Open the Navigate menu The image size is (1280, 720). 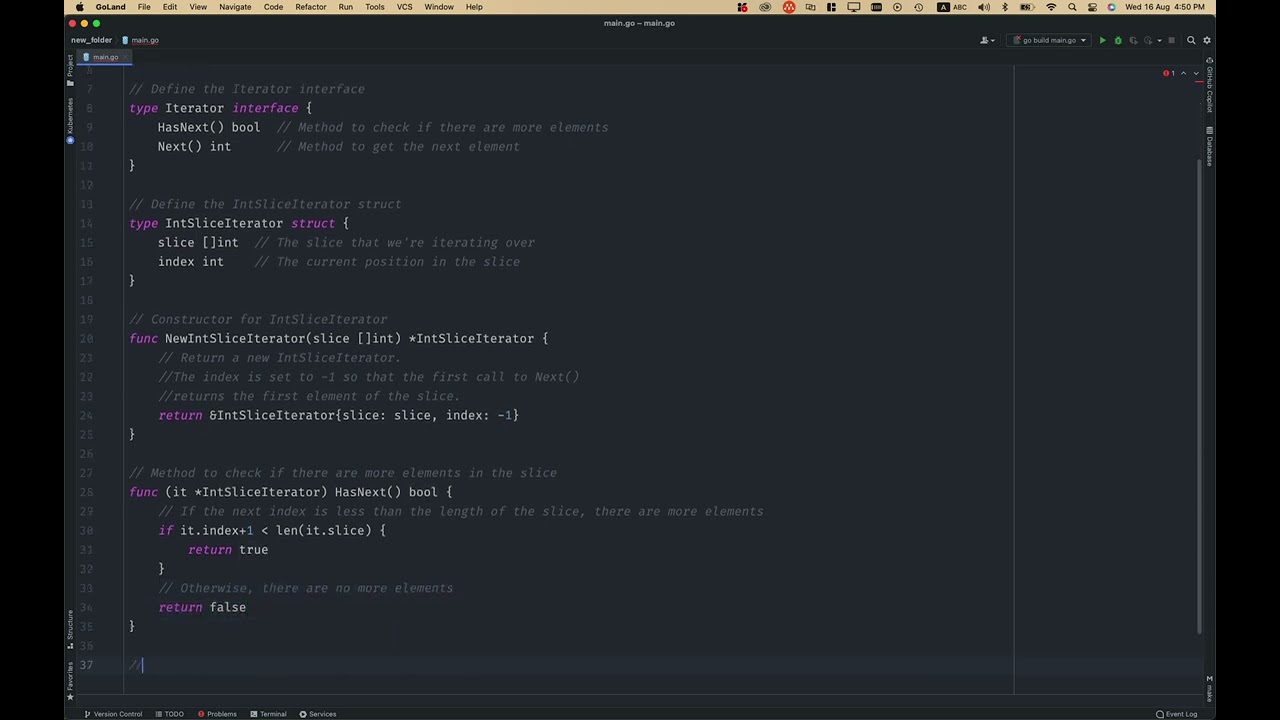pyautogui.click(x=235, y=7)
